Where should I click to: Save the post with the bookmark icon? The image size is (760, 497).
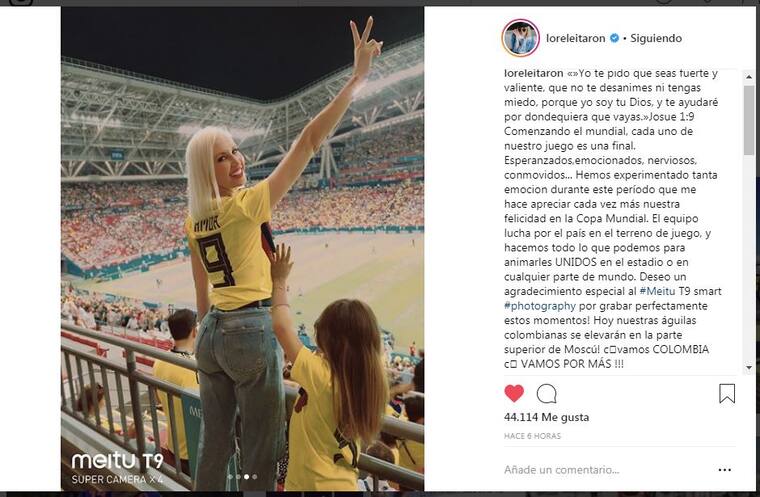[x=727, y=393]
